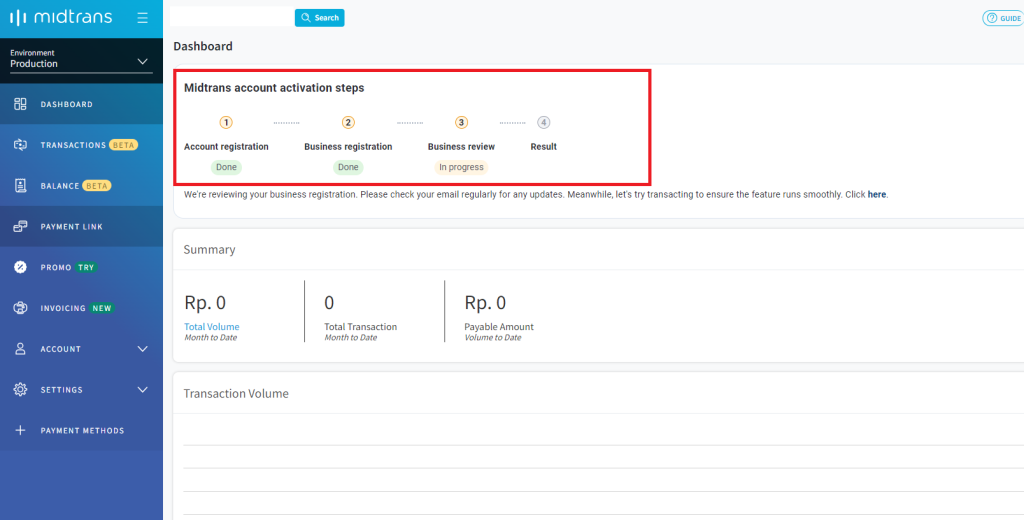Click the Balance document icon
The height and width of the screenshot is (520, 1024).
pos(20,186)
